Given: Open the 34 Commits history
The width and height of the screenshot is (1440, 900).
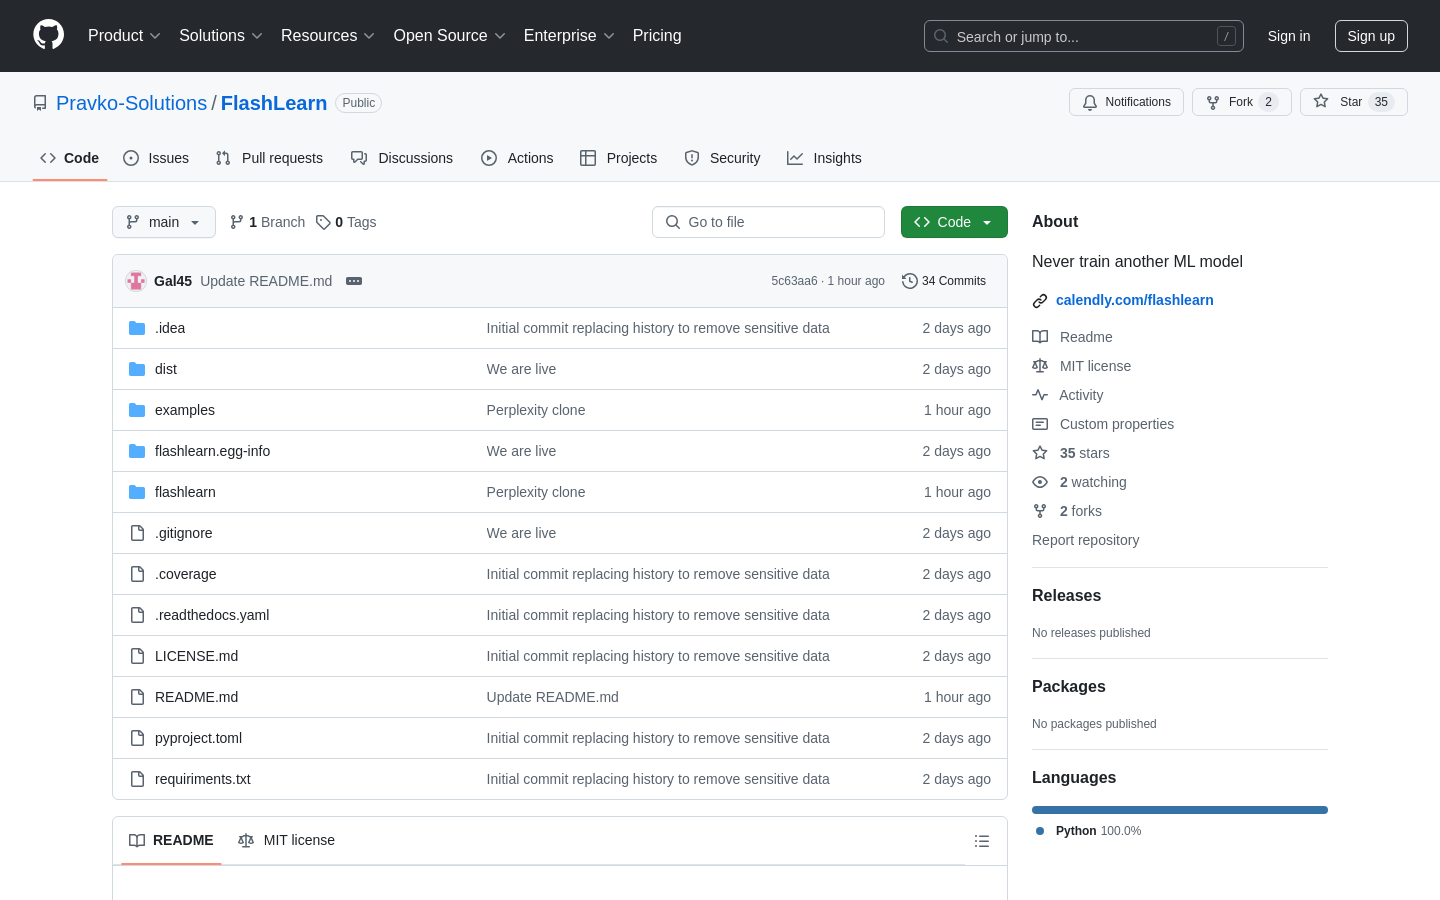Looking at the screenshot, I should click(944, 281).
